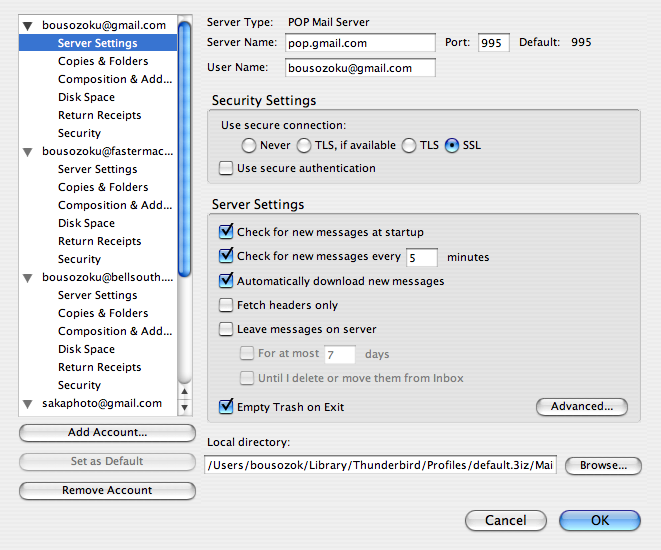Click the check interval minutes field
Screen dimensions: 661x550
pos(422,258)
